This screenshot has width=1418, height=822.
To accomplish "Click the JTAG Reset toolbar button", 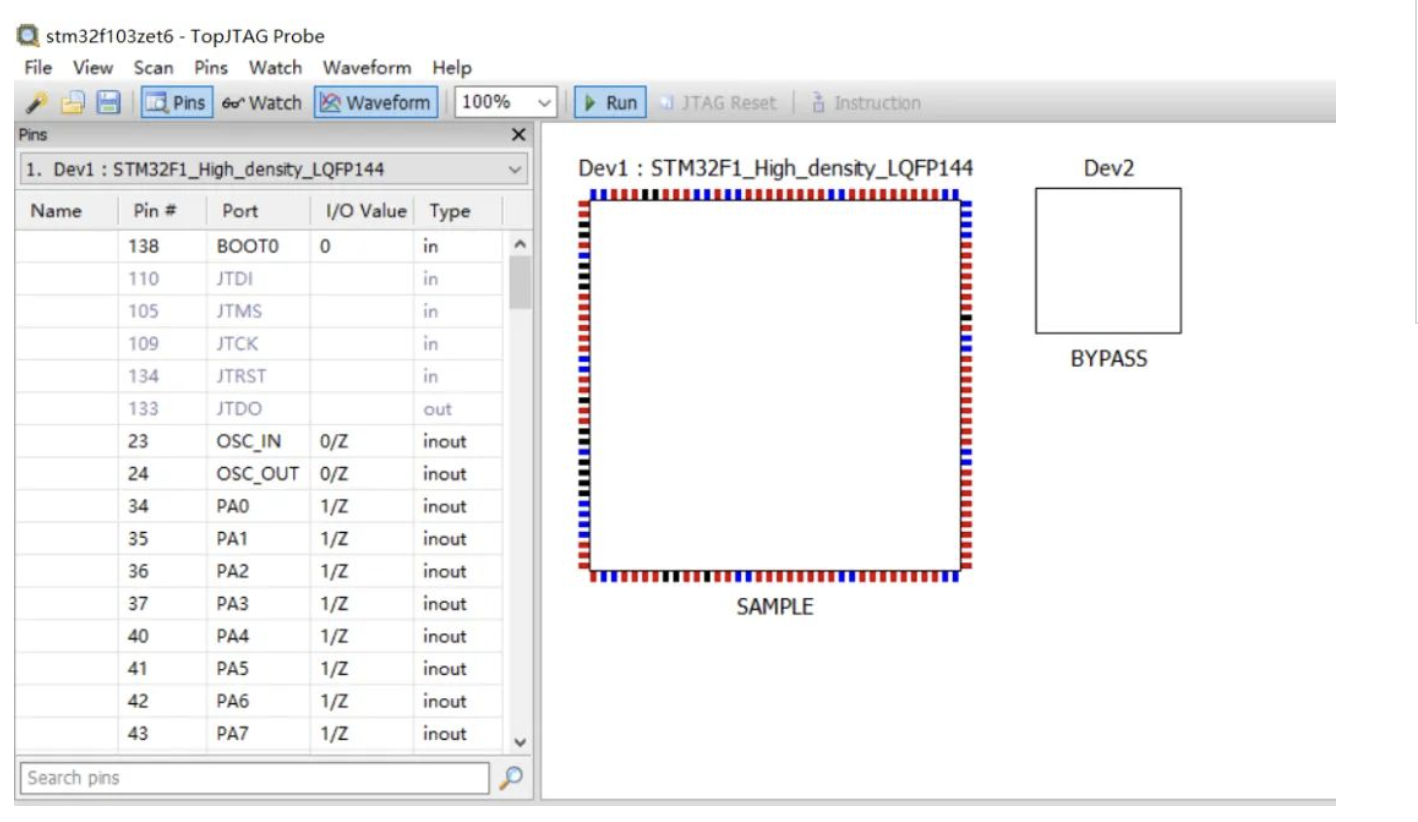I will pyautogui.click(x=717, y=102).
